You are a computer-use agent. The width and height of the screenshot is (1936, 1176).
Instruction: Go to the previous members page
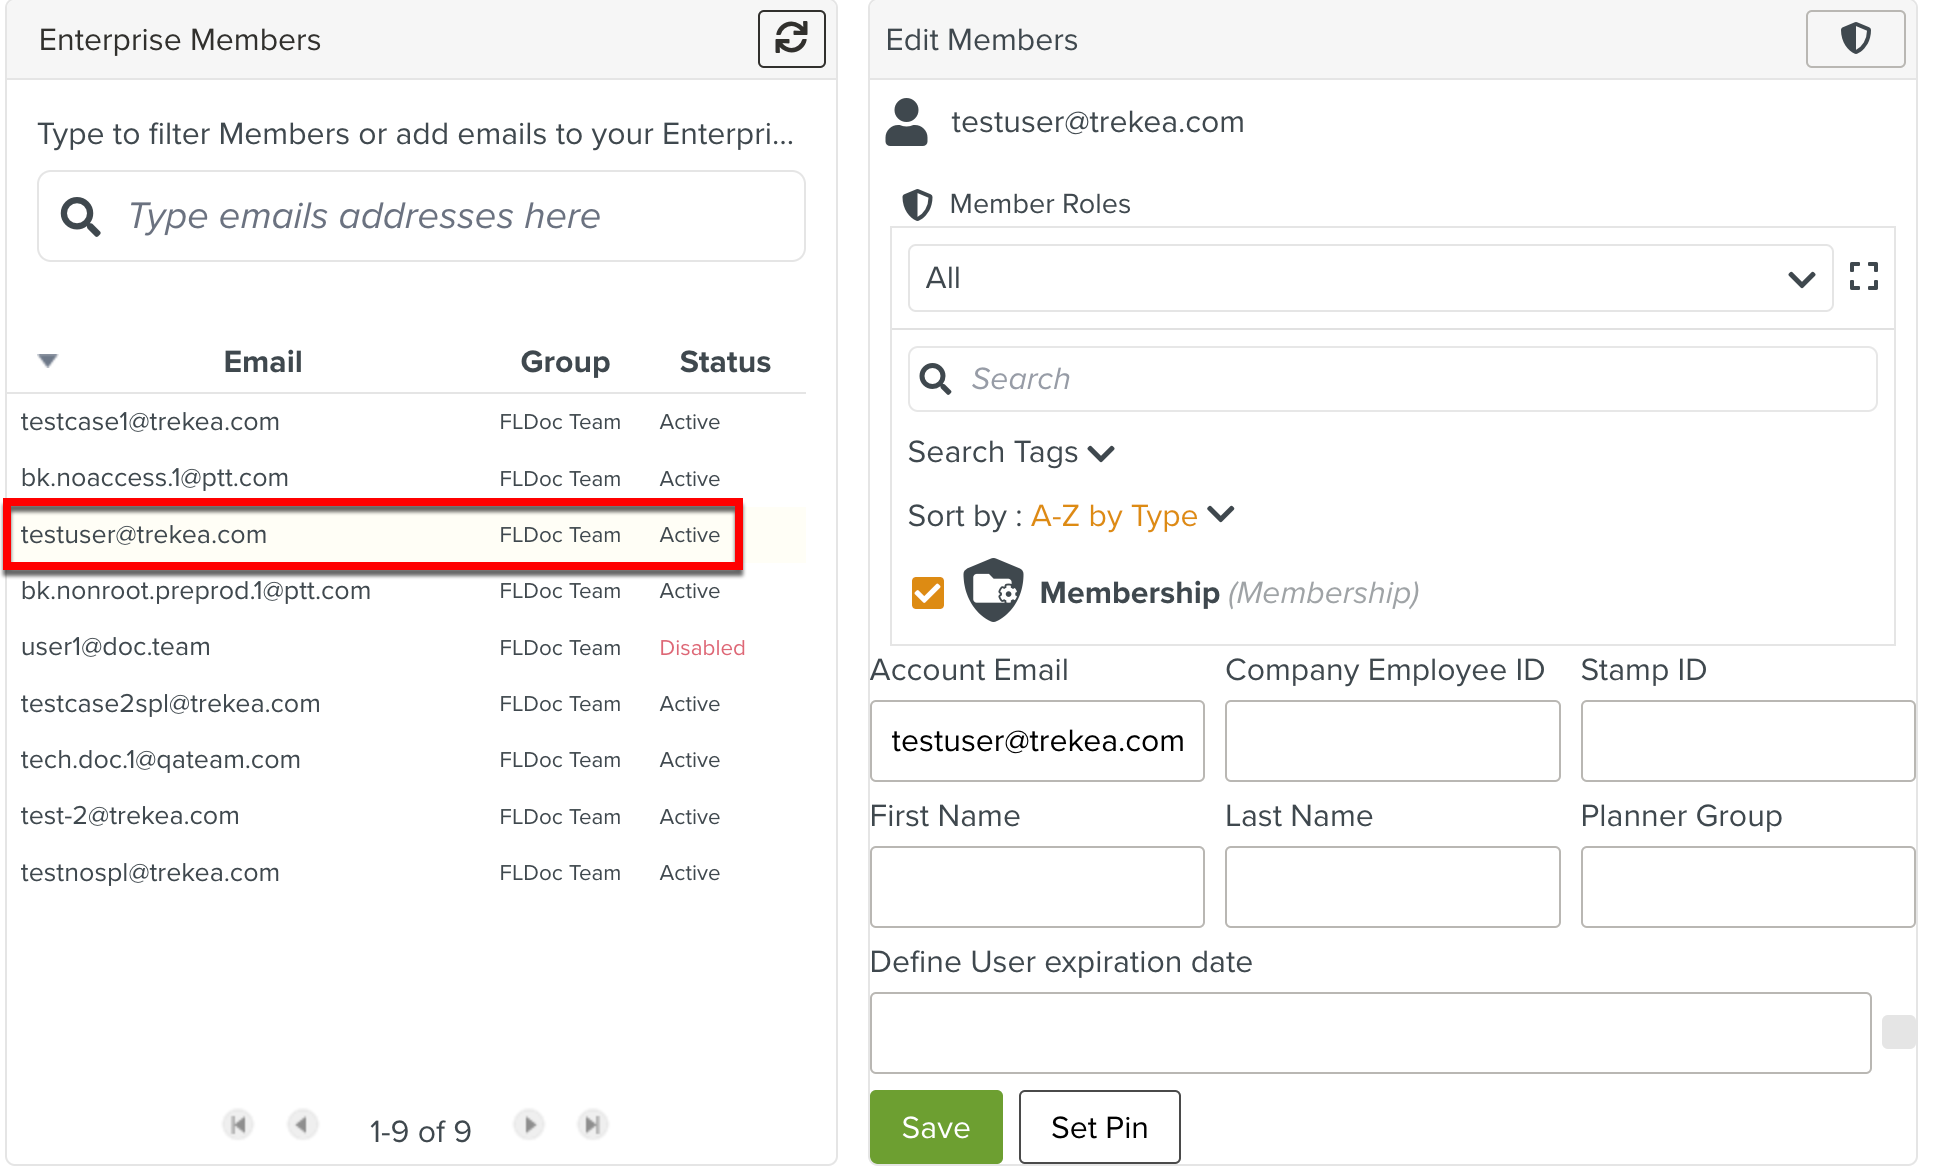pos(302,1125)
